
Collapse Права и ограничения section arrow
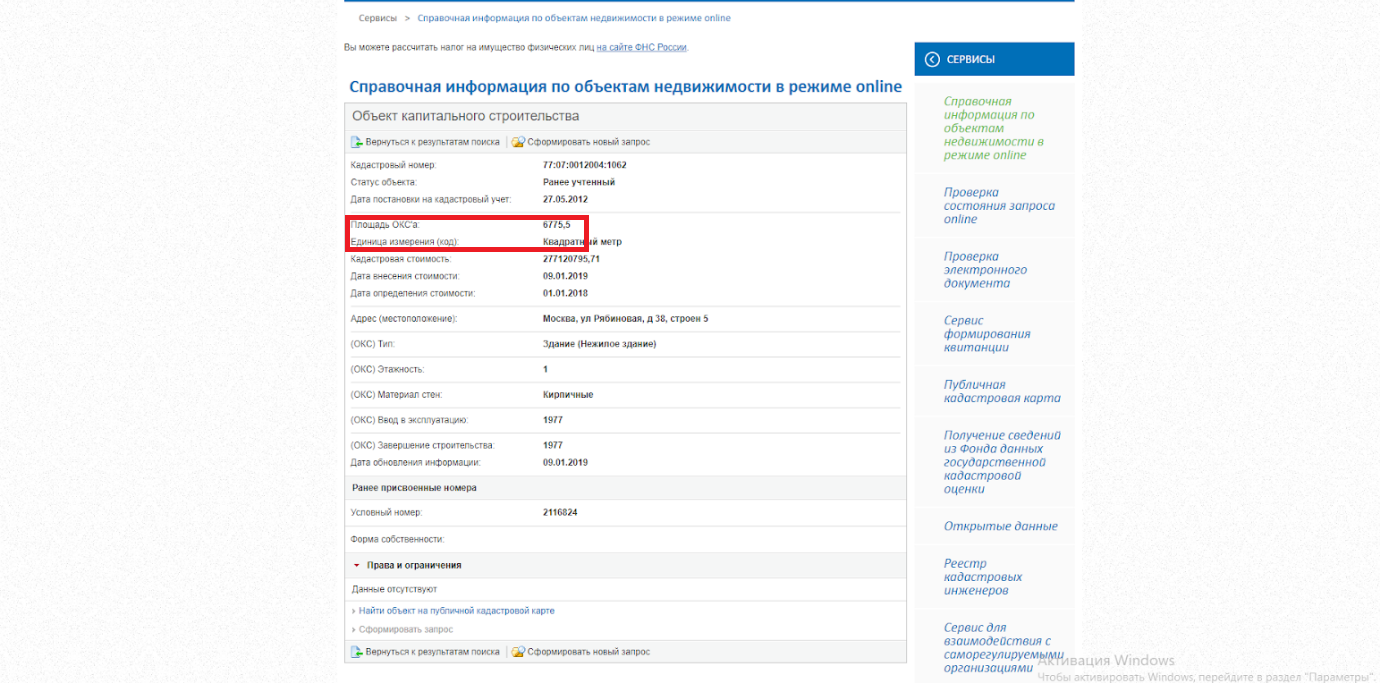[356, 566]
